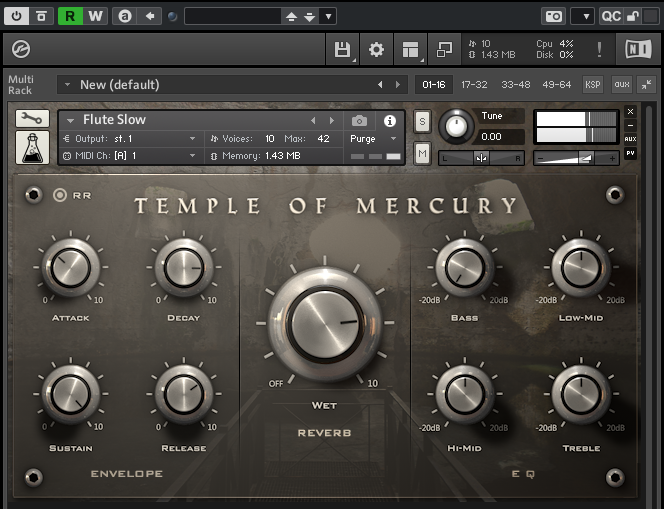Enable Read automation (R) button
Image resolution: width=664 pixels, height=509 pixels.
[70, 16]
